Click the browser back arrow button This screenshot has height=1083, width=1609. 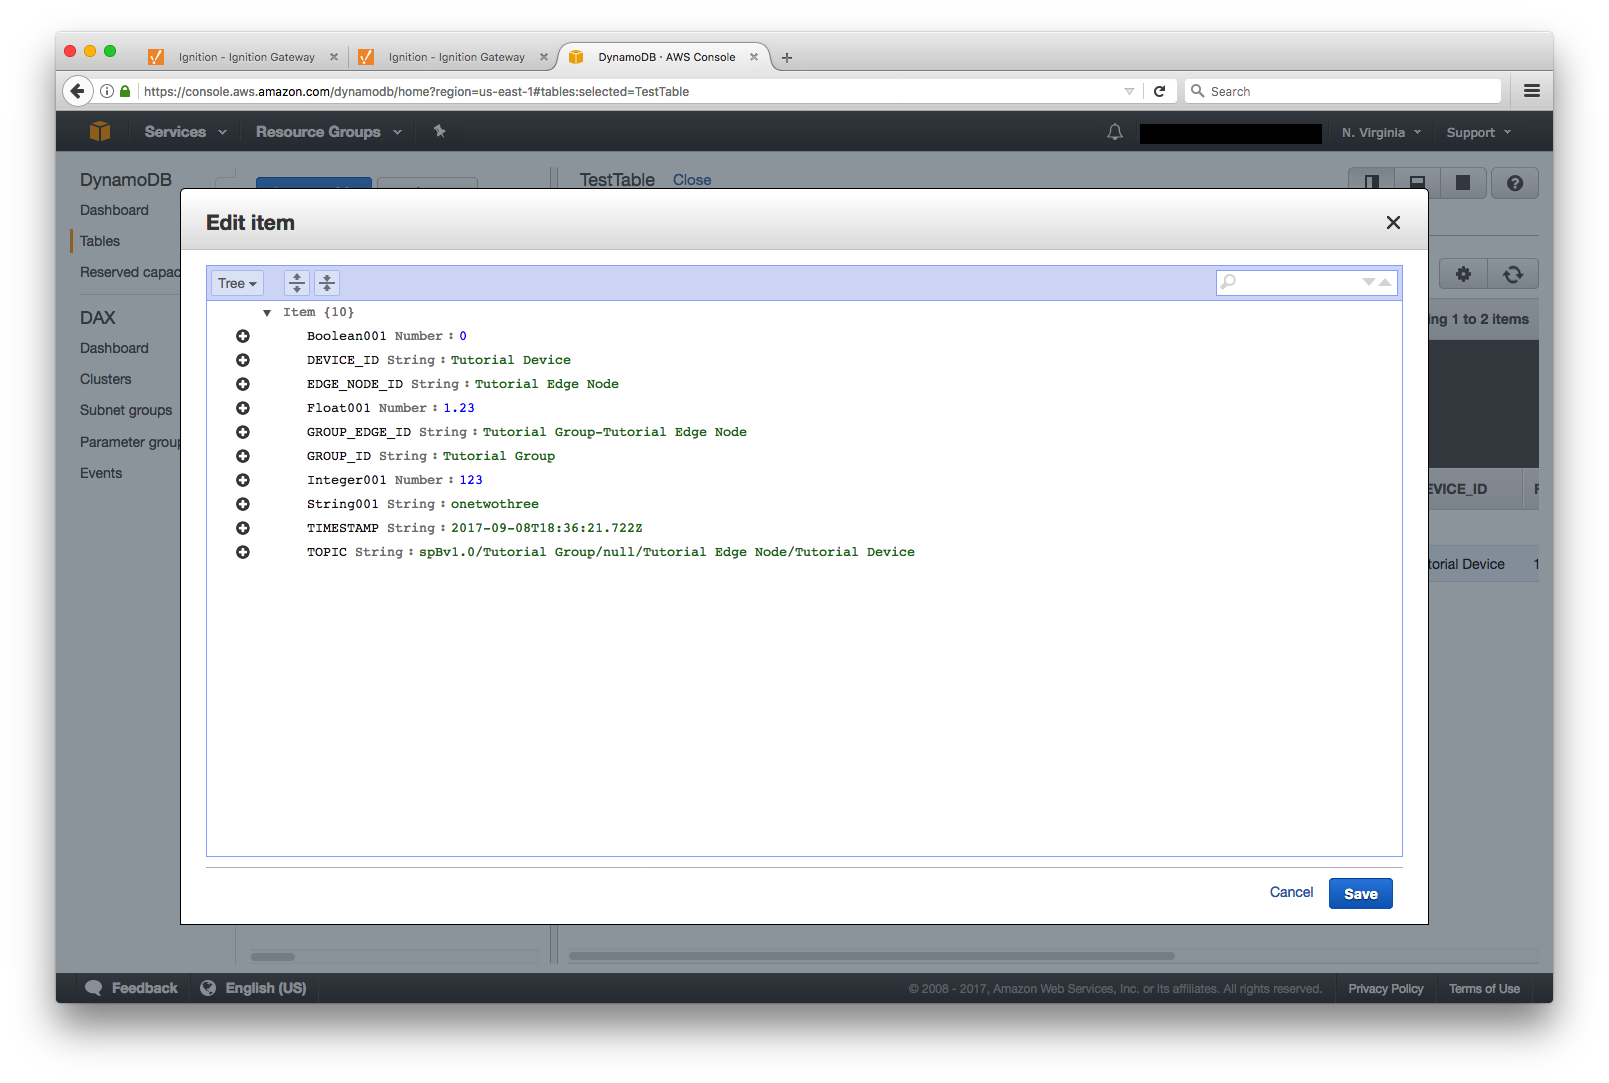[x=77, y=91]
